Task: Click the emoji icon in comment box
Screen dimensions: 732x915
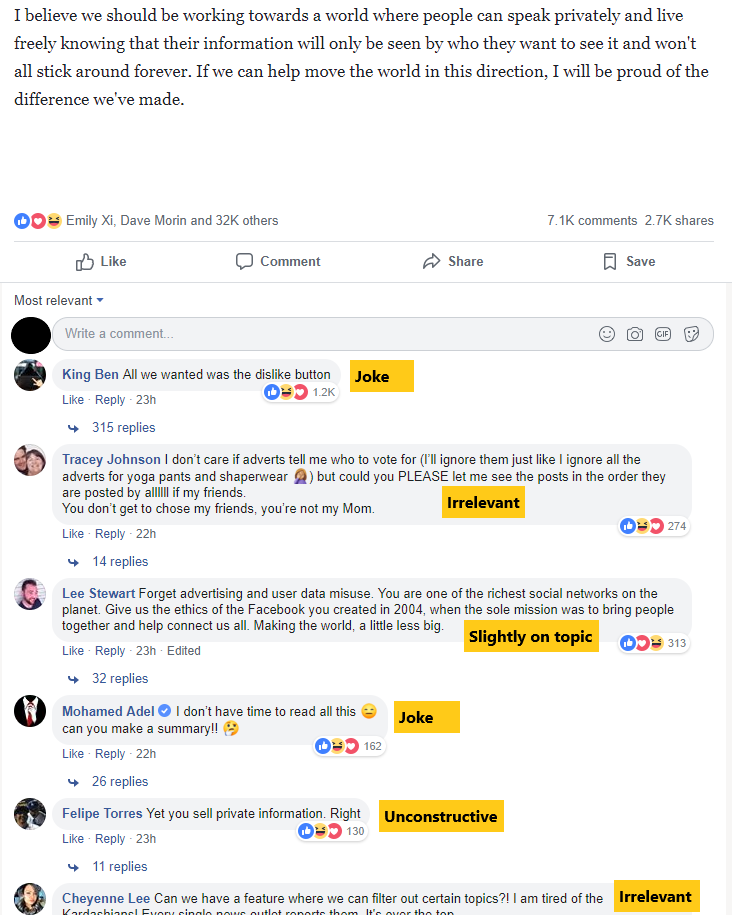Action: tap(606, 334)
